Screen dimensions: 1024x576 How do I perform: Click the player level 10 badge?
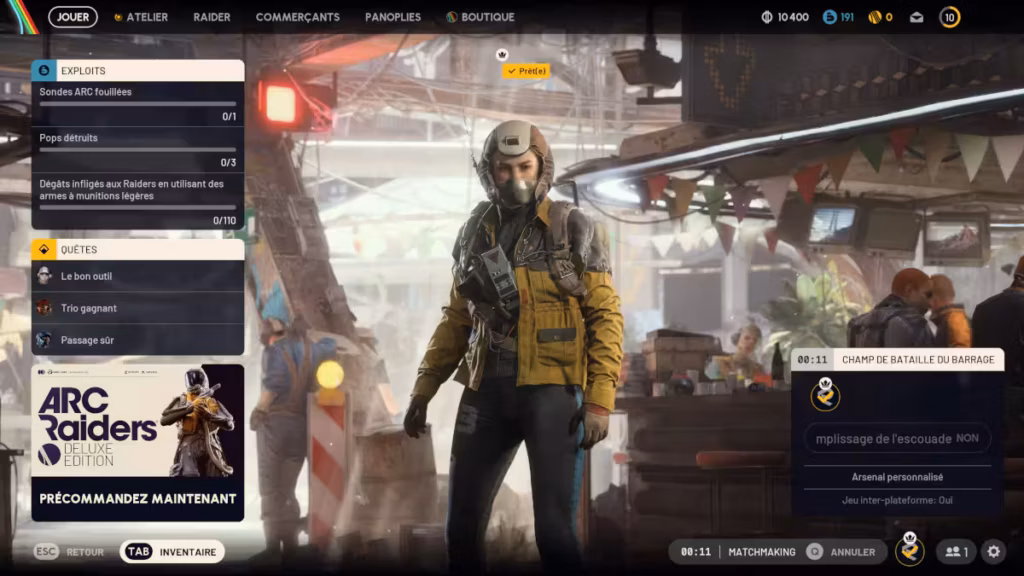[950, 17]
